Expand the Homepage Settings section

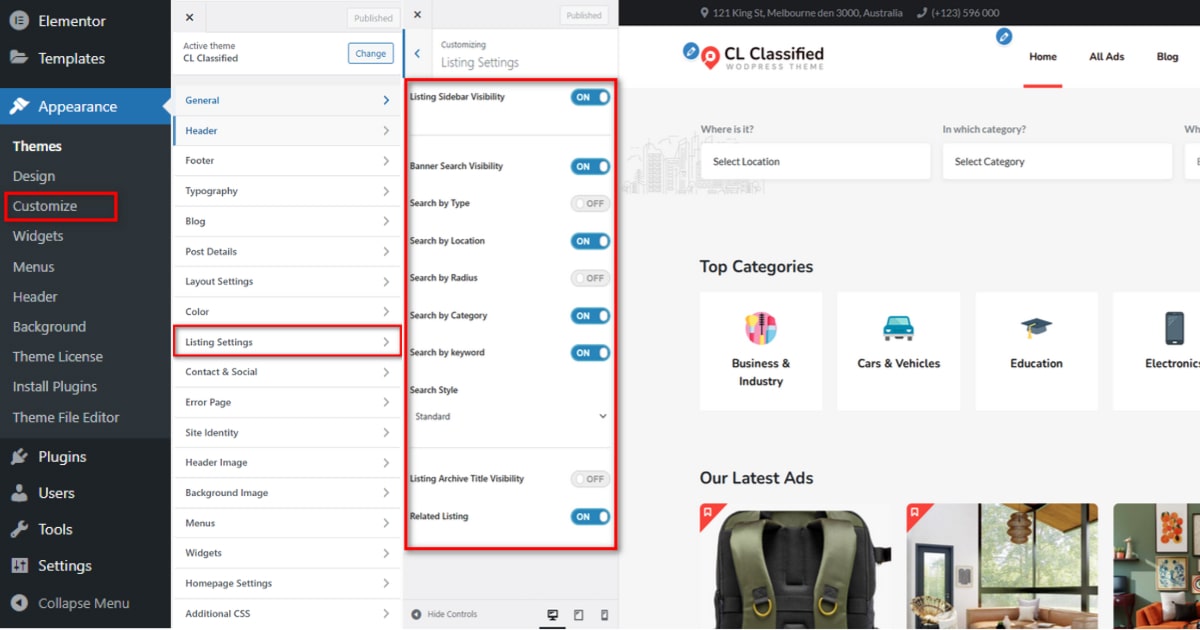(287, 583)
